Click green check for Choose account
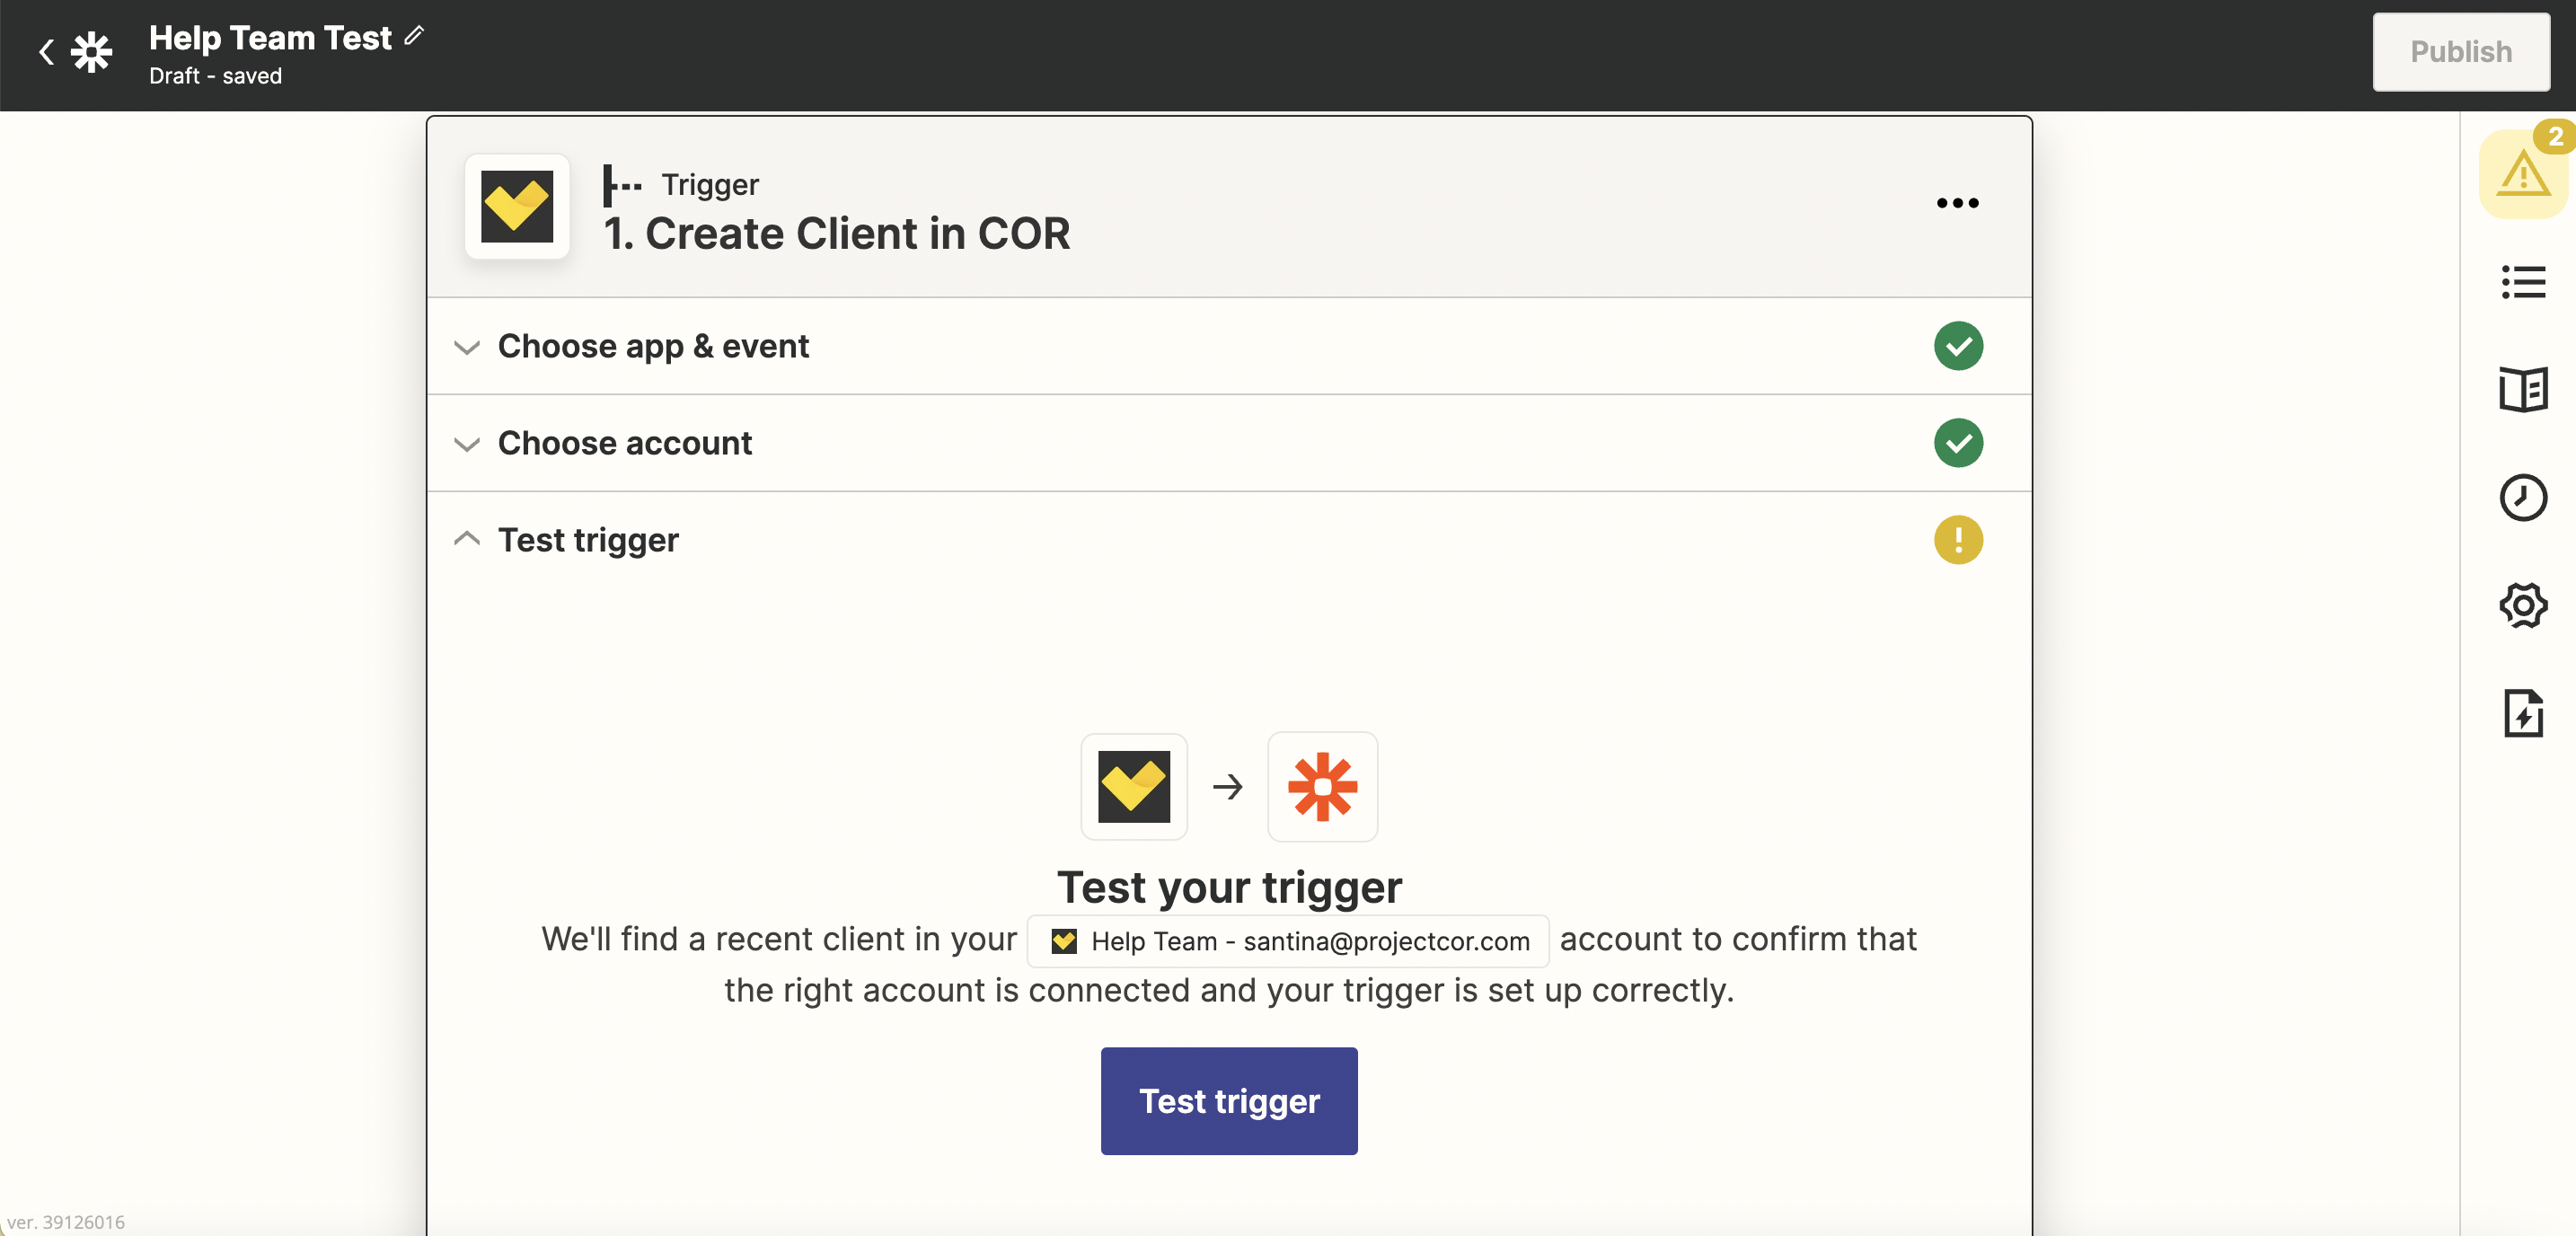 (x=1958, y=443)
